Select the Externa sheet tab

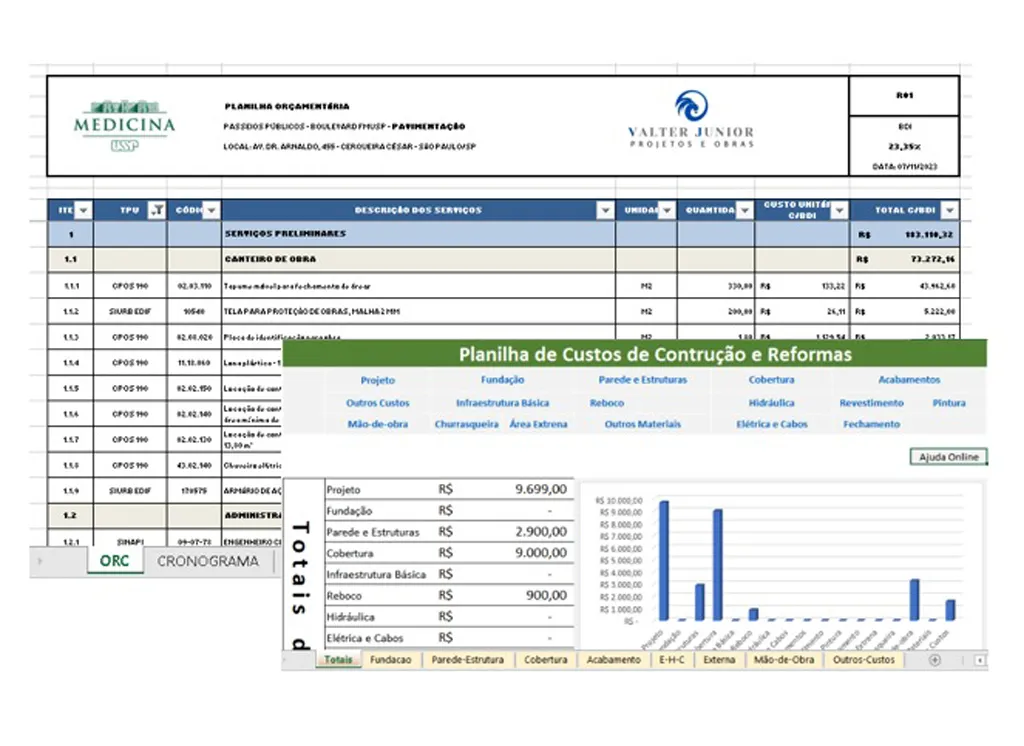[x=719, y=660]
